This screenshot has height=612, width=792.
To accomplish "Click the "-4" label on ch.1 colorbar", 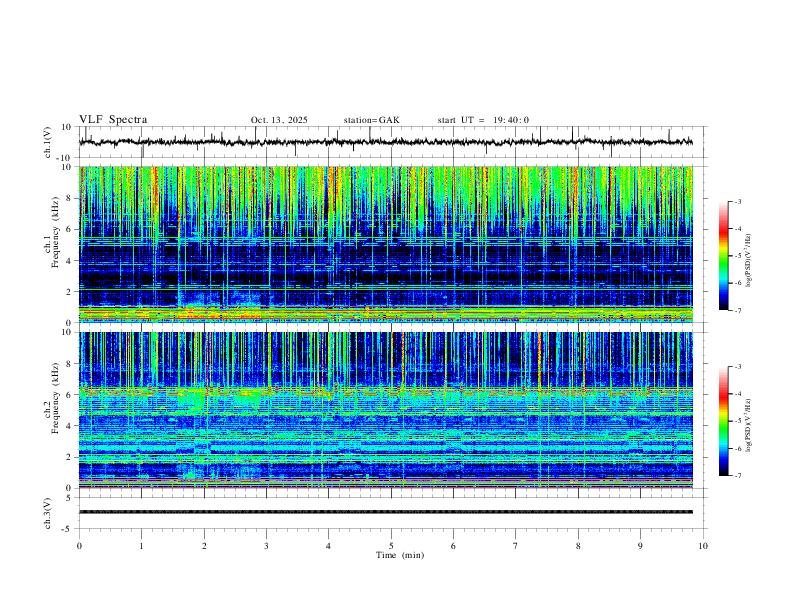I will [737, 229].
